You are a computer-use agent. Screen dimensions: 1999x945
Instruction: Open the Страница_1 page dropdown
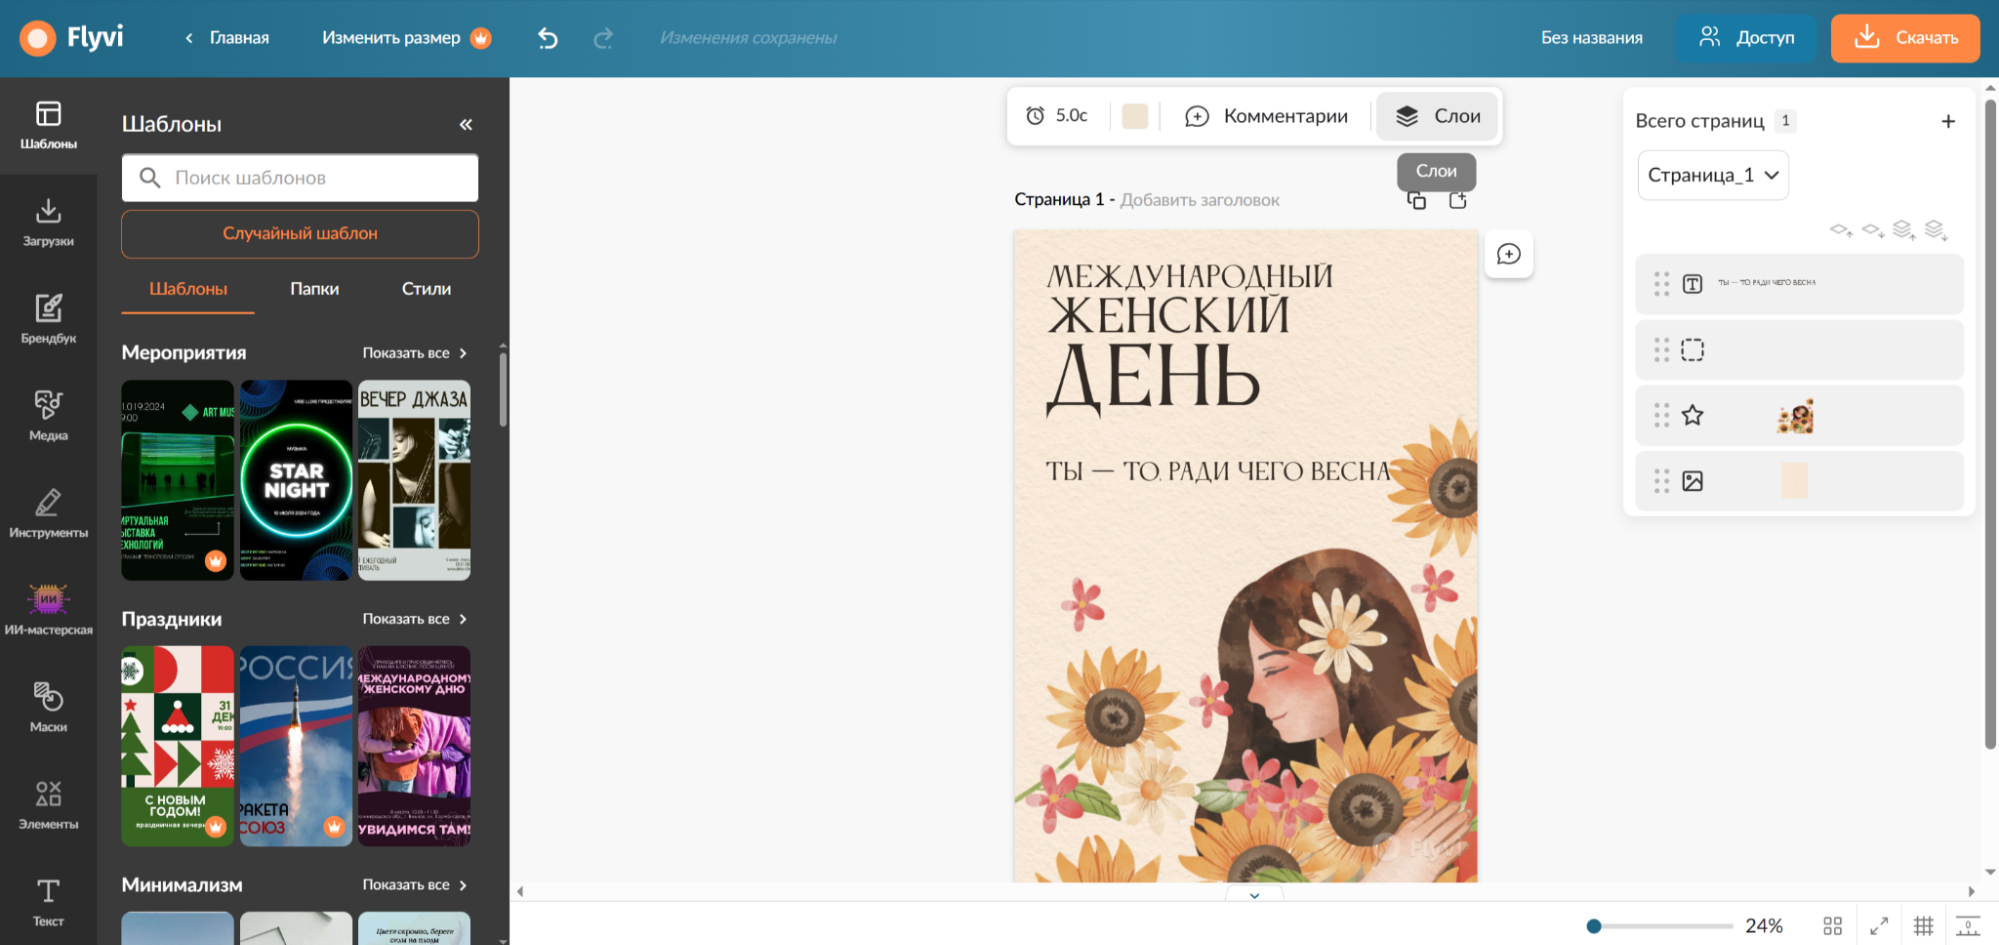[1712, 175]
